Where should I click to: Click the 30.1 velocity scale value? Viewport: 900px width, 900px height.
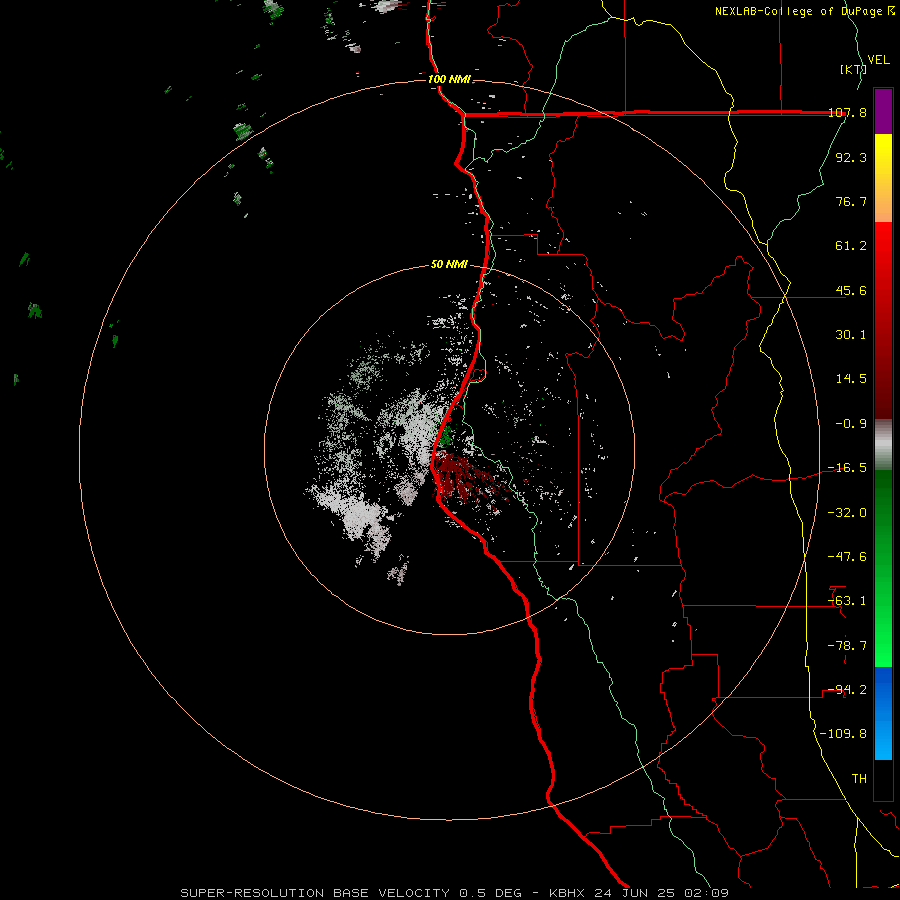[851, 335]
